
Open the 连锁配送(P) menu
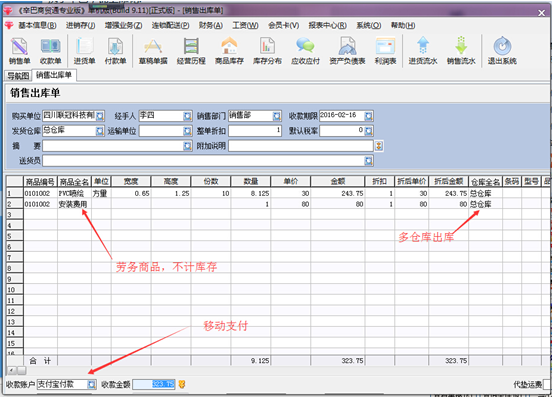[170, 25]
